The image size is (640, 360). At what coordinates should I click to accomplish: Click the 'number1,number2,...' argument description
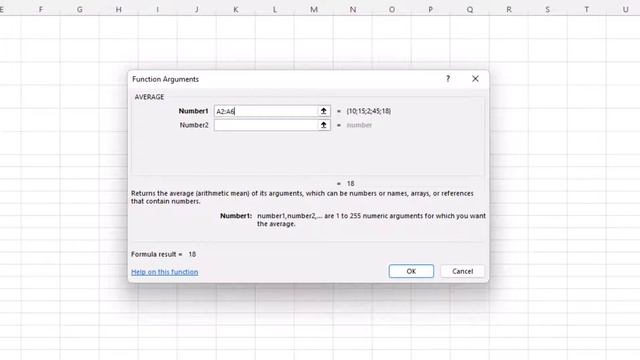371,220
